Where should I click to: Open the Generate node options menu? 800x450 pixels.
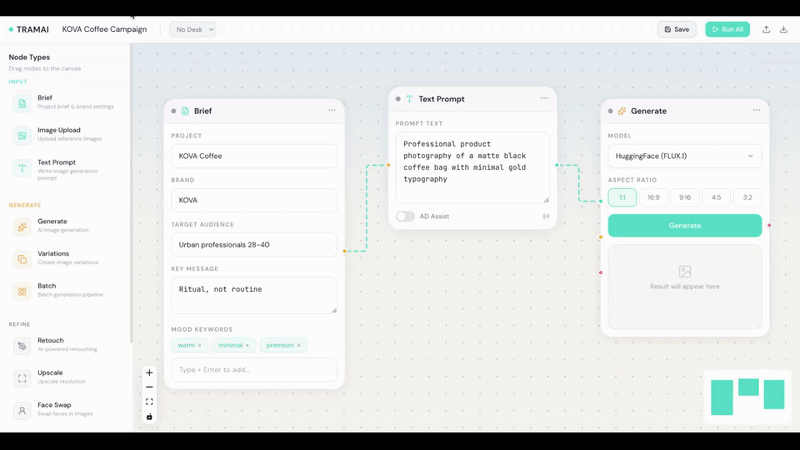756,110
